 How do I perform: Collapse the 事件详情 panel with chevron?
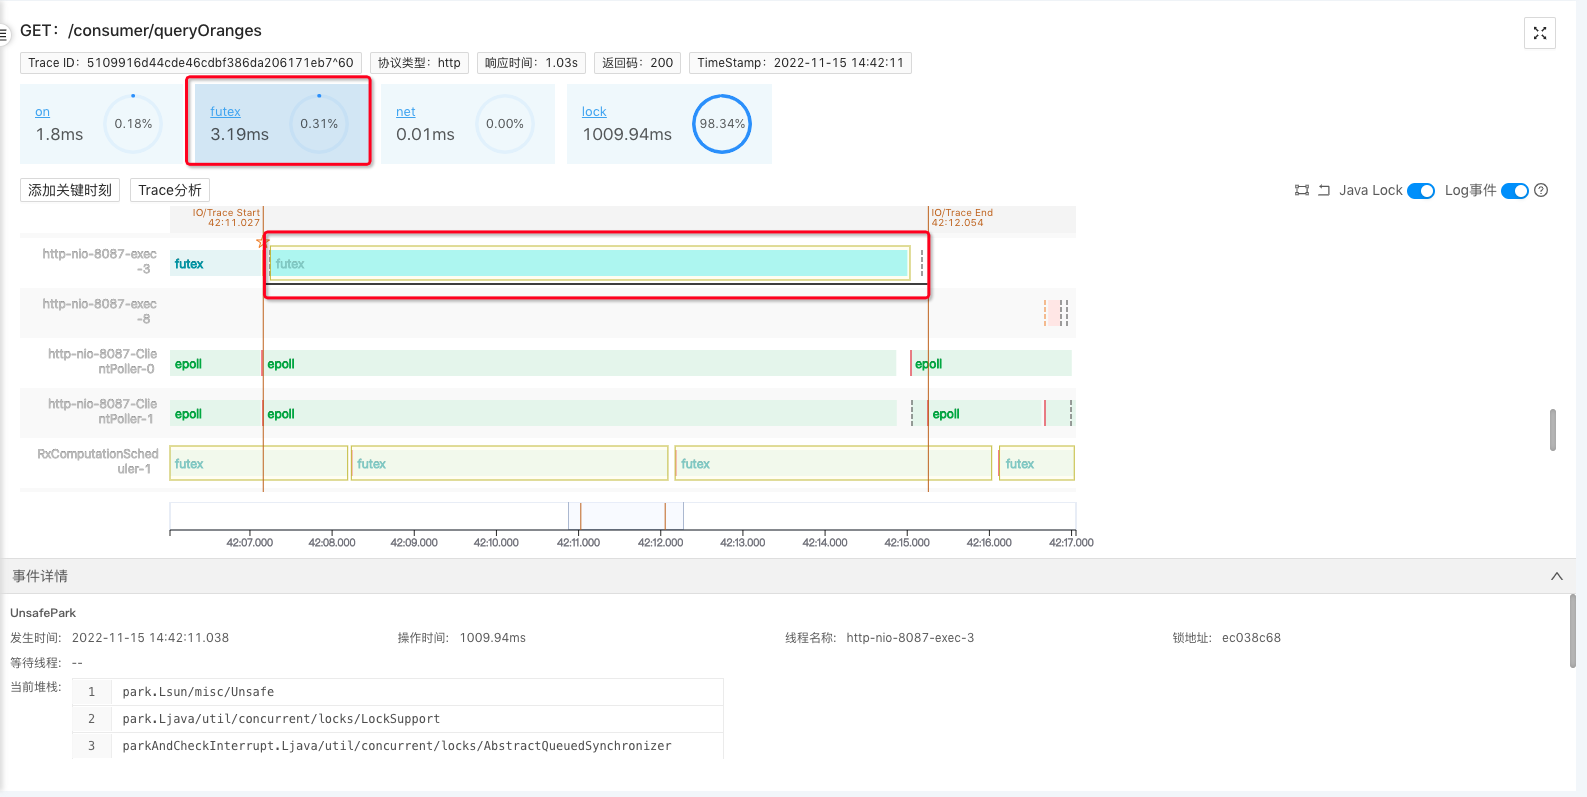pyautogui.click(x=1556, y=576)
